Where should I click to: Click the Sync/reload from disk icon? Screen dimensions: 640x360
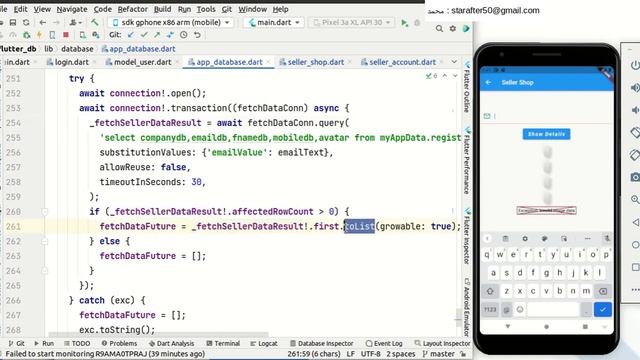(26, 22)
